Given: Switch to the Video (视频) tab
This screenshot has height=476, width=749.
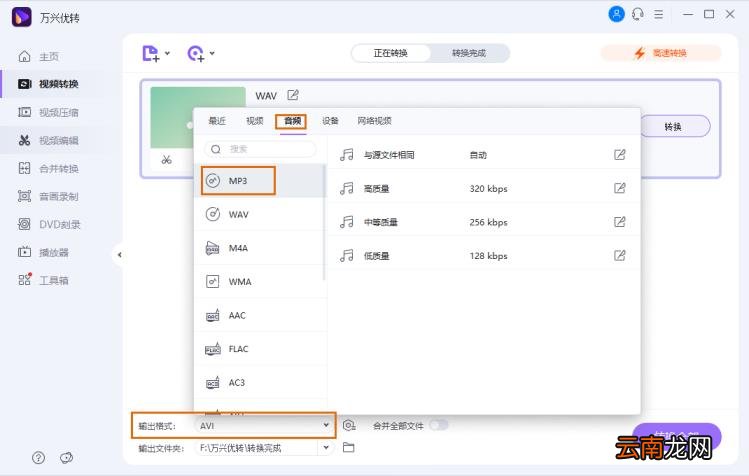Looking at the screenshot, I should (255, 121).
